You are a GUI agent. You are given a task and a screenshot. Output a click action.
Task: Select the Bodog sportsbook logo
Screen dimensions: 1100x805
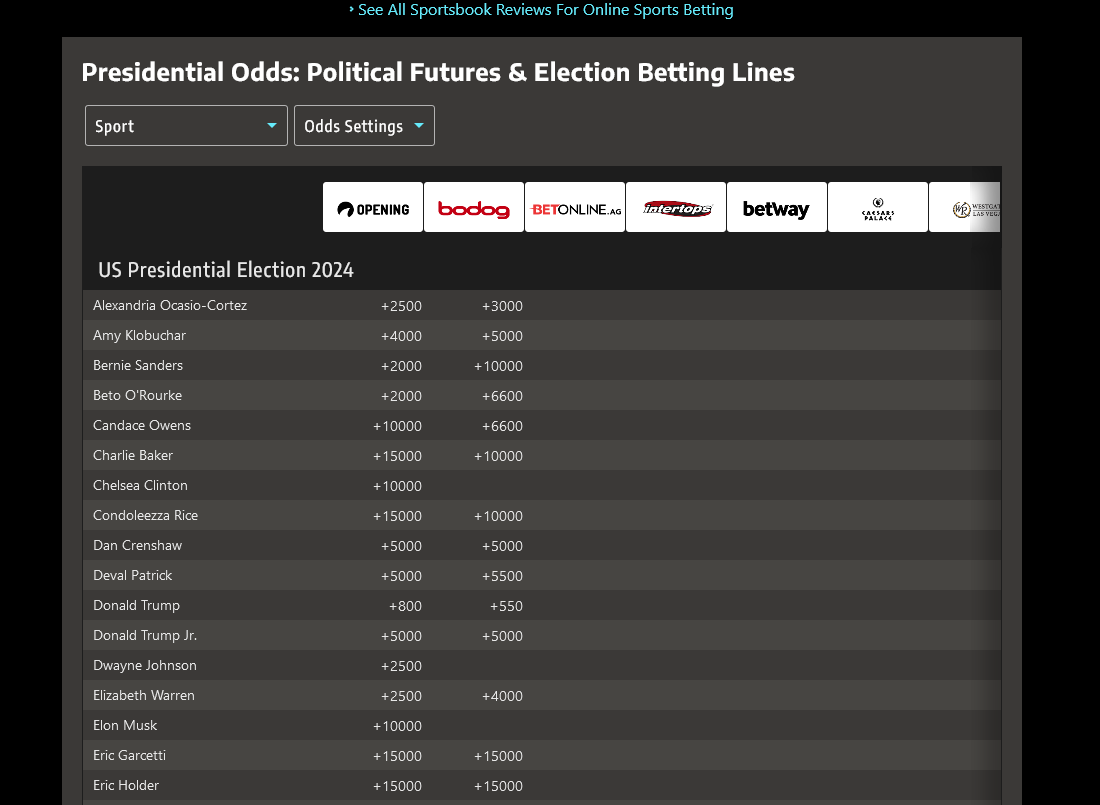coord(474,207)
